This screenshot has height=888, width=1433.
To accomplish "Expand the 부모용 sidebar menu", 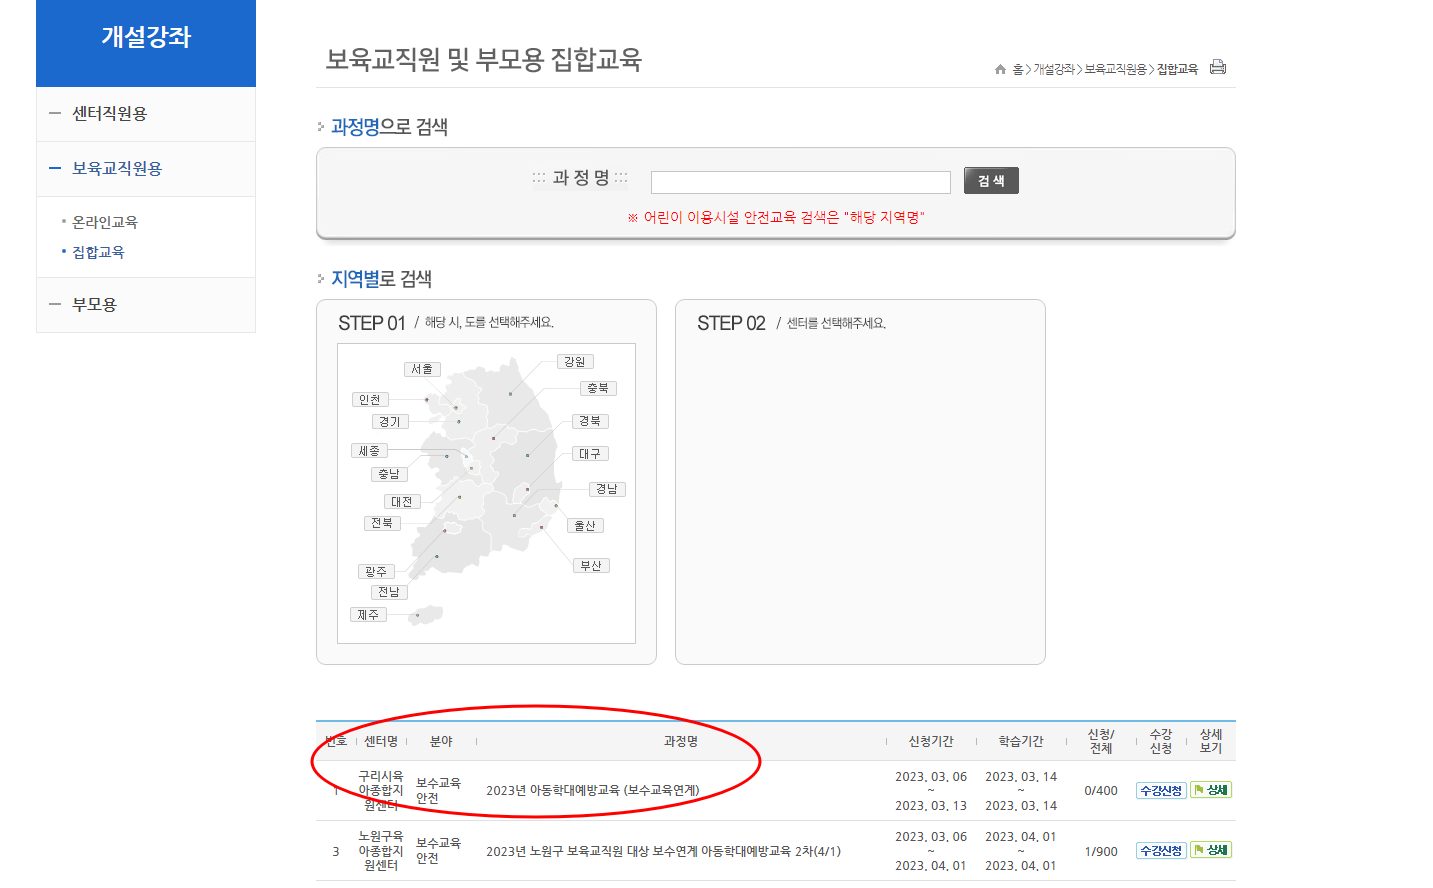I will (146, 304).
